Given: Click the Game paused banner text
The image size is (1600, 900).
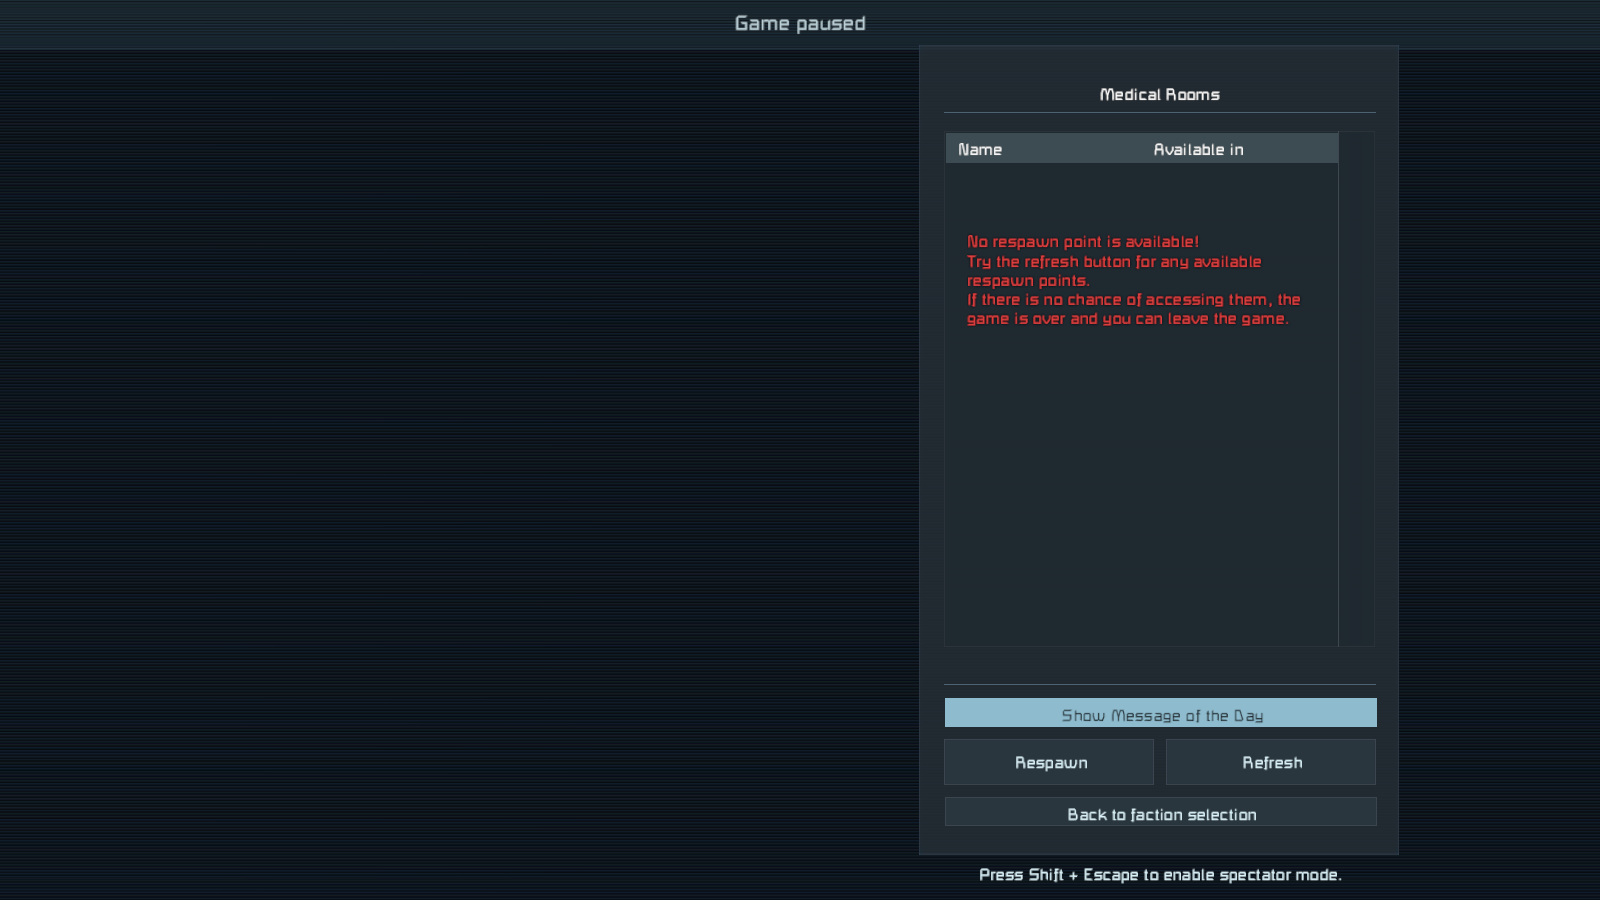Looking at the screenshot, I should (800, 23).
